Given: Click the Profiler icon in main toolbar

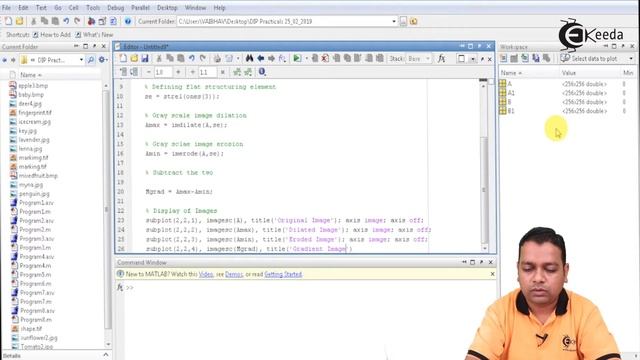Looking at the screenshot, I should click(x=113, y=21).
